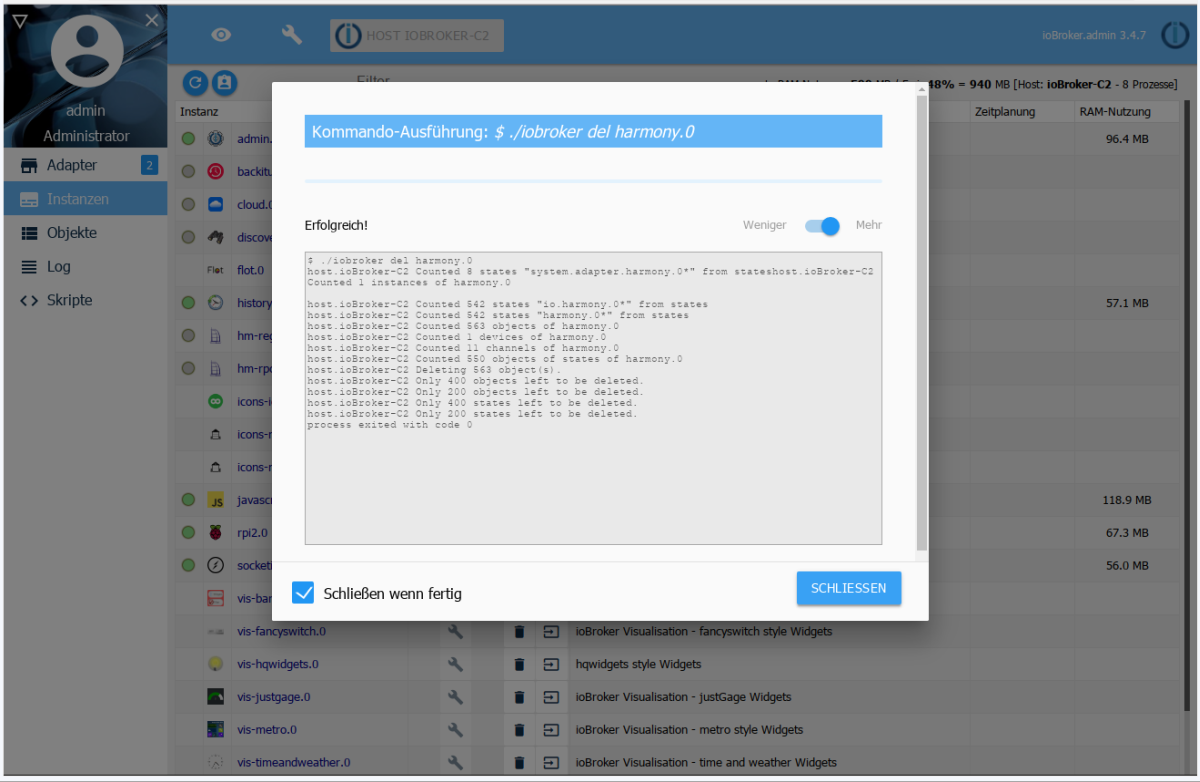Open vis-metro.0 link arrow icon
This screenshot has height=782, width=1200.
551,730
